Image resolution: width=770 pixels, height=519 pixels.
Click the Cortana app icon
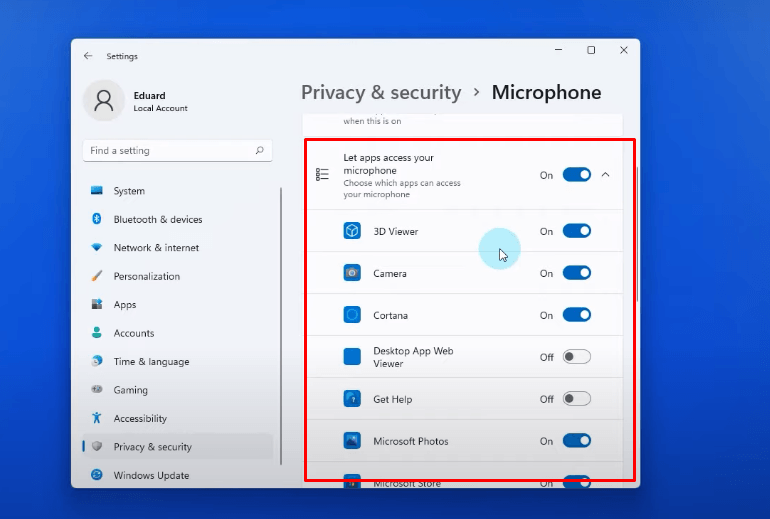tap(352, 315)
